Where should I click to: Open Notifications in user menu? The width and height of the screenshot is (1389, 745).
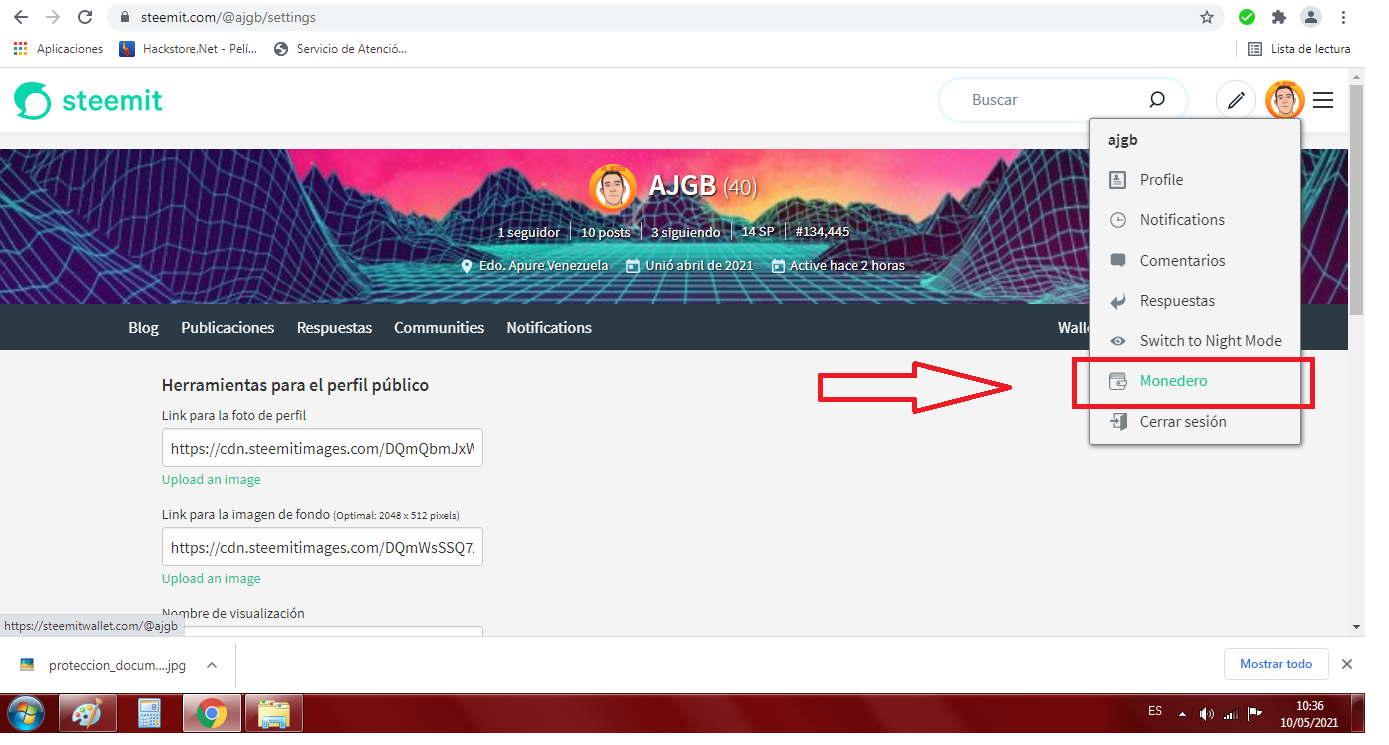click(x=1195, y=220)
